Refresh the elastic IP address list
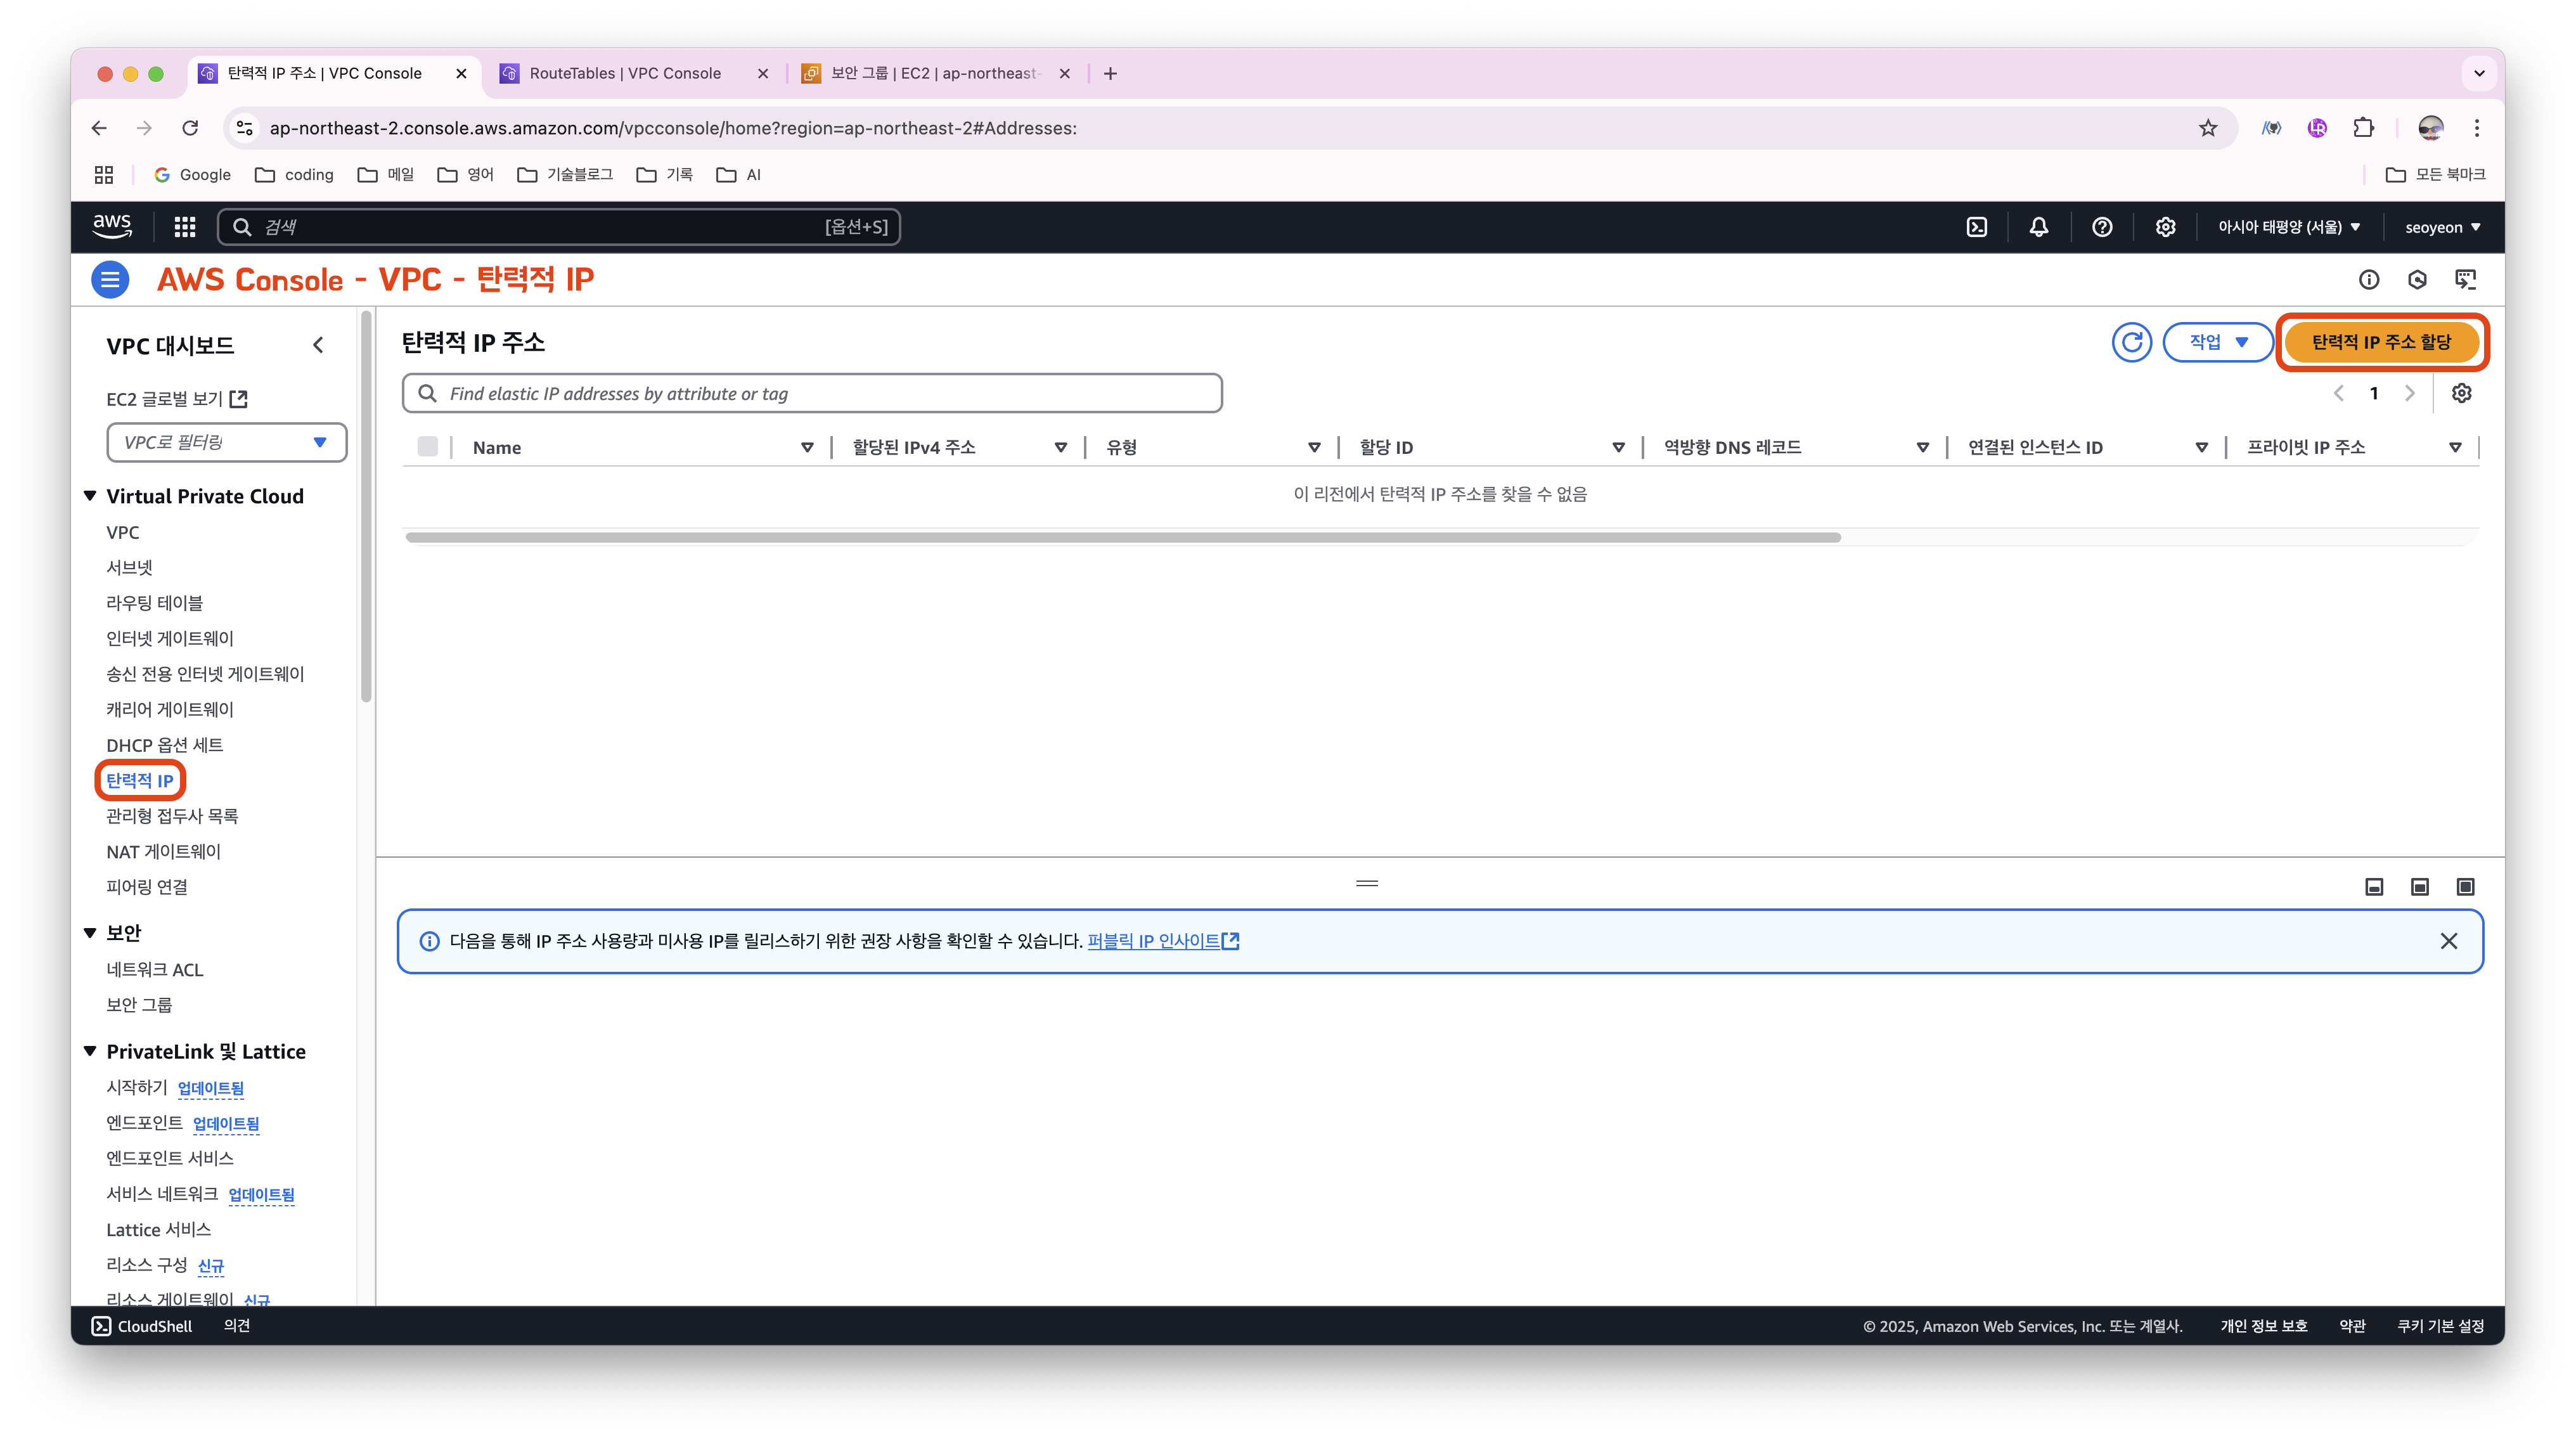This screenshot has width=2576, height=1439. [x=2131, y=342]
